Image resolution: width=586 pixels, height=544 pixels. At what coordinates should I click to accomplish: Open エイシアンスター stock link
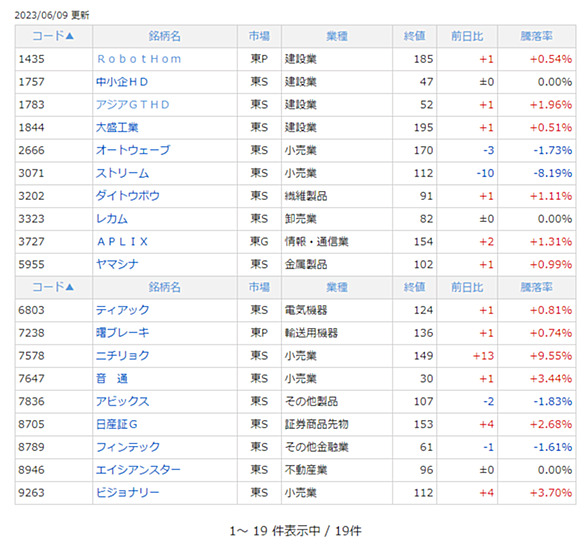click(x=138, y=470)
